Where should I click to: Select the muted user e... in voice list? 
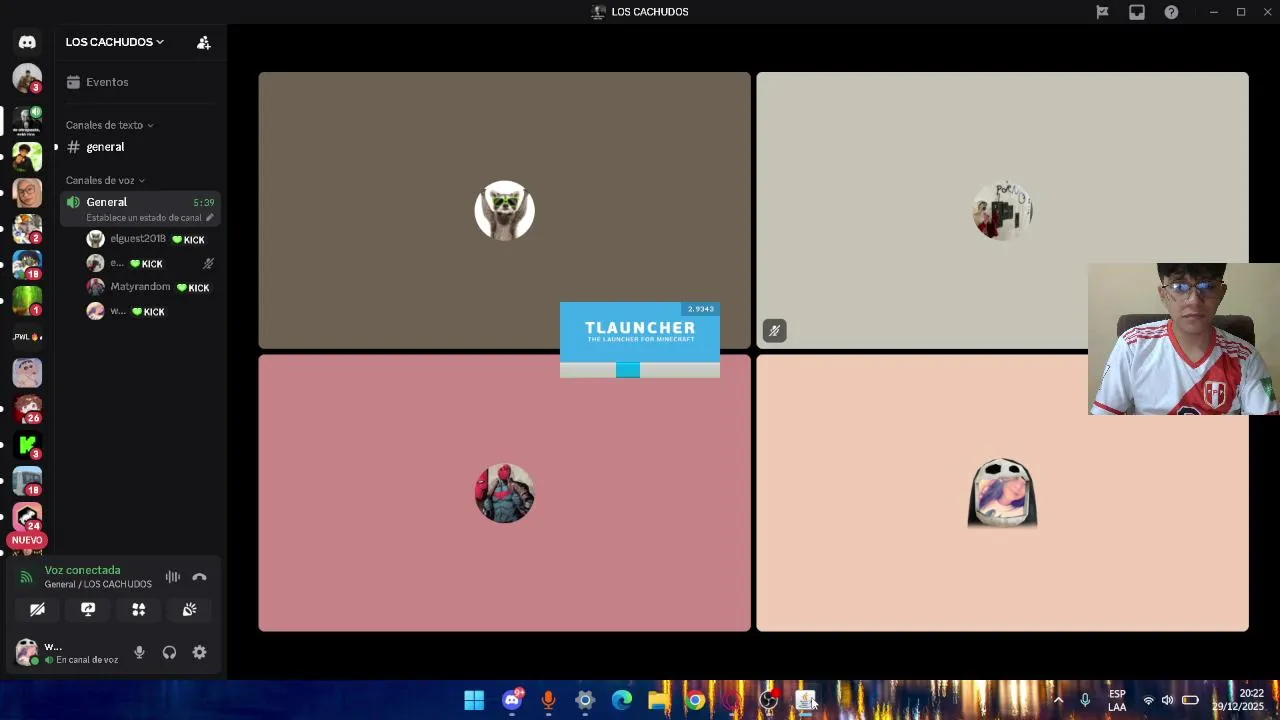[152, 263]
